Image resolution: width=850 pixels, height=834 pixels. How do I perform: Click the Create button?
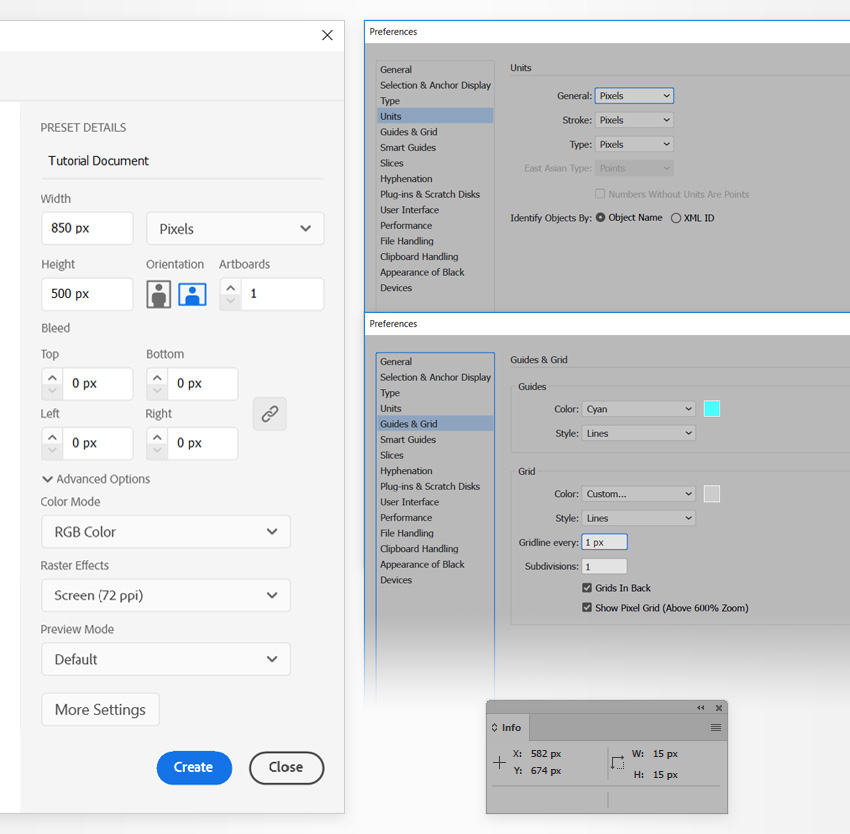tap(194, 767)
